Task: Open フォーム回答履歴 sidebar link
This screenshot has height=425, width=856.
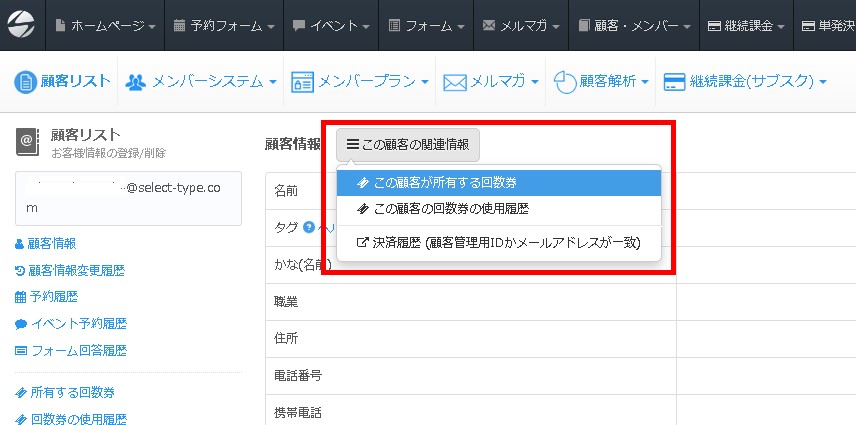Action: pyautogui.click(x=79, y=350)
